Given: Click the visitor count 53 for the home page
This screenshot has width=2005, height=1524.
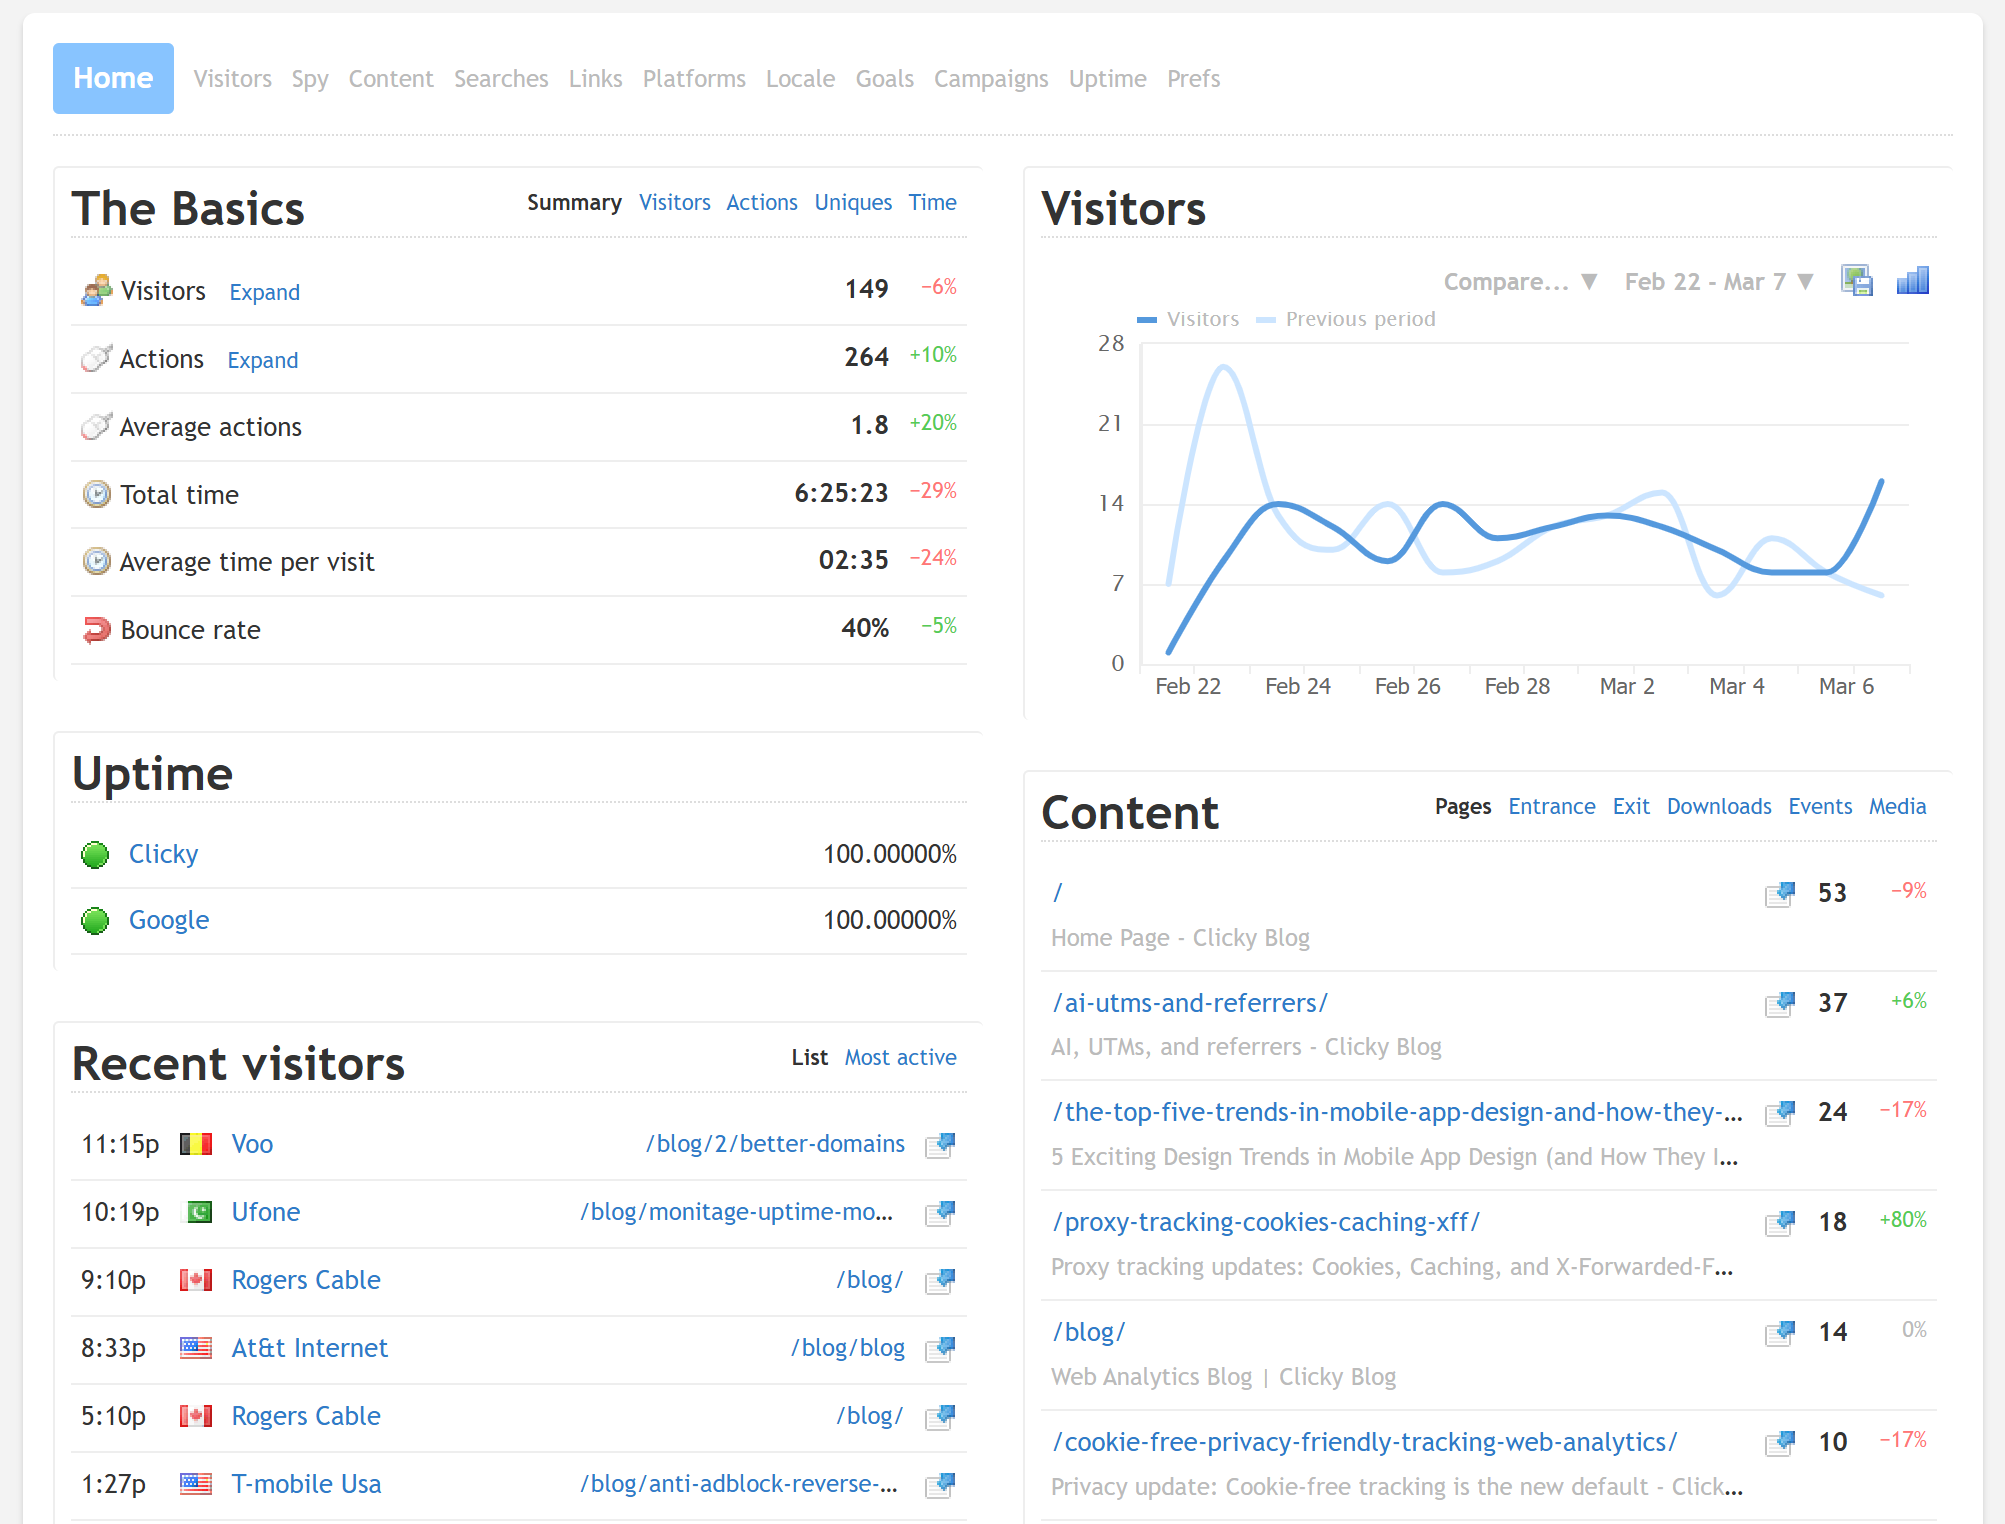Looking at the screenshot, I should (1832, 893).
